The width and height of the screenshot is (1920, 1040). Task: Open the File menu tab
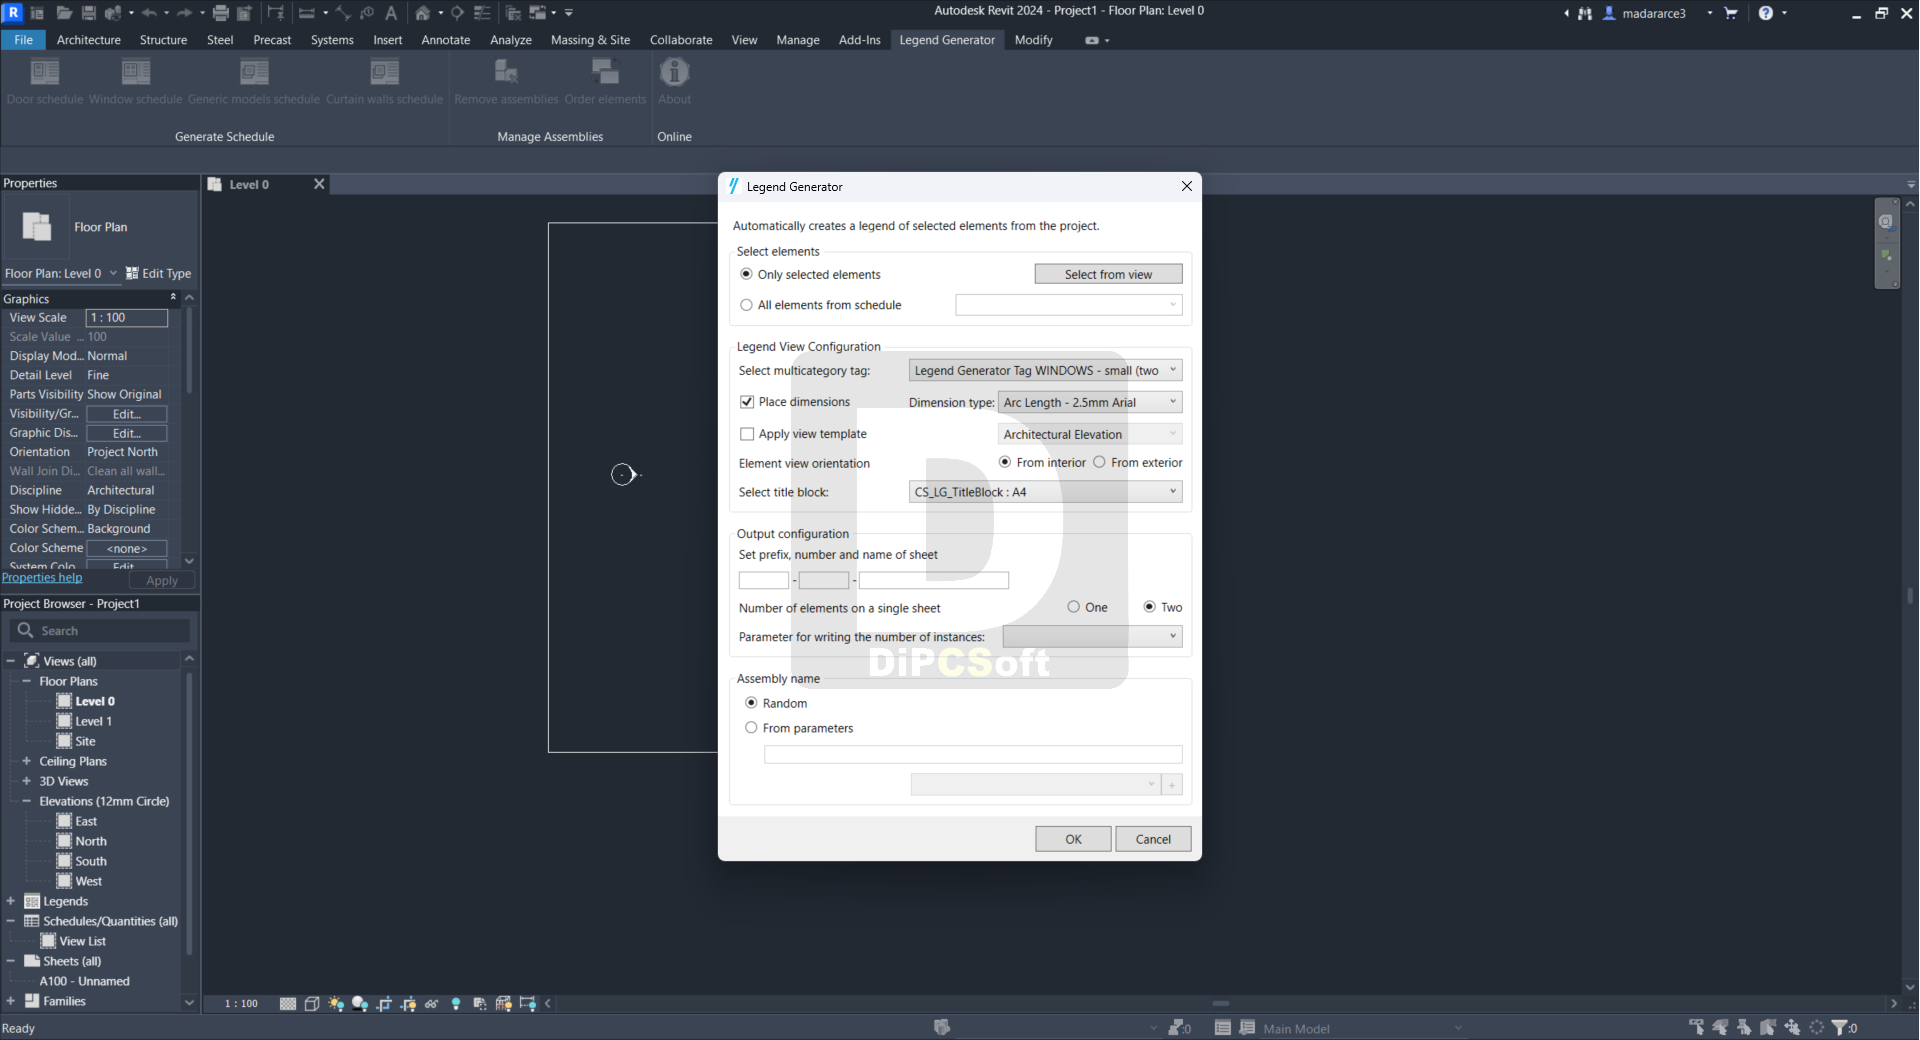click(x=23, y=40)
